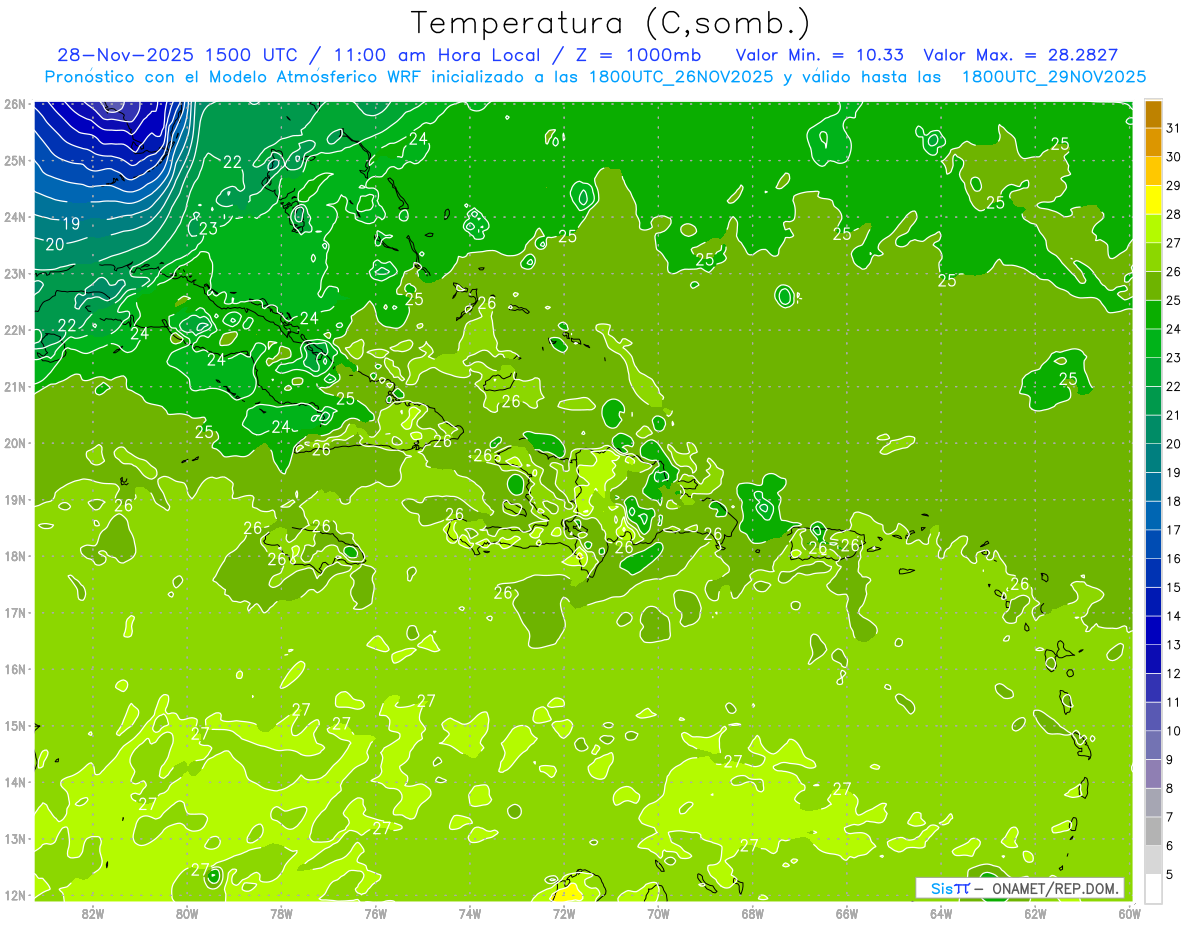Viewport: 1200px width, 927px height.
Task: Click the 82W longitude axis label
Action: click(94, 912)
